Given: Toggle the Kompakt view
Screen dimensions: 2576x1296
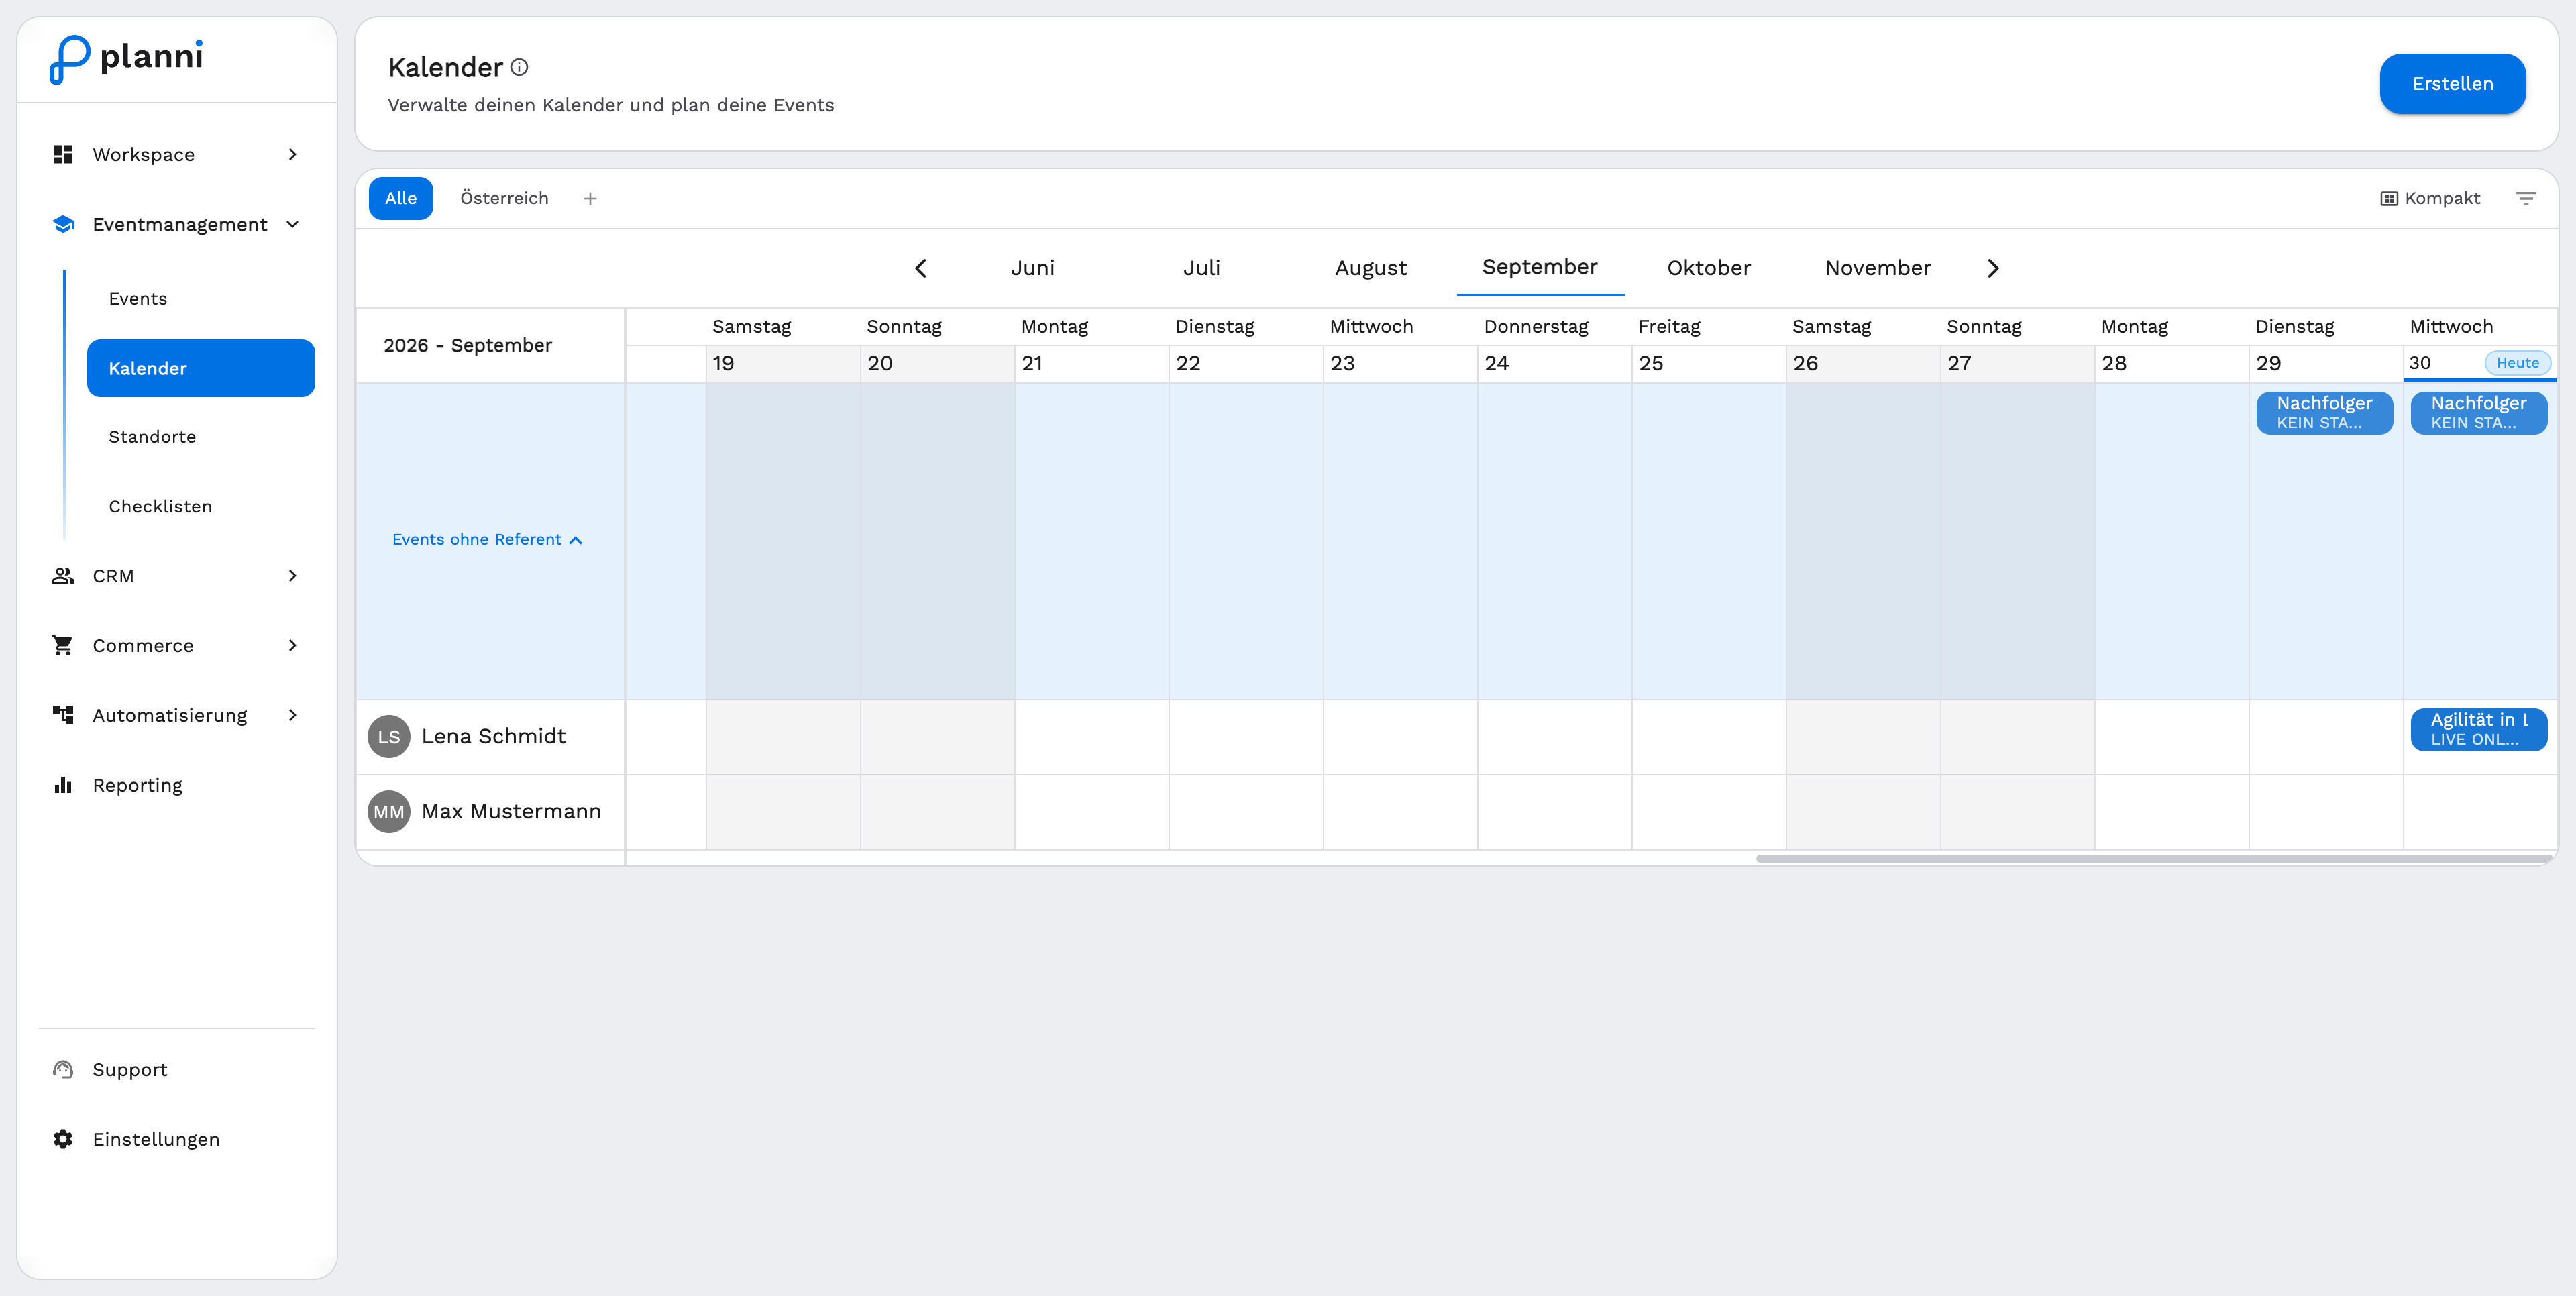Looking at the screenshot, I should pyautogui.click(x=2430, y=198).
